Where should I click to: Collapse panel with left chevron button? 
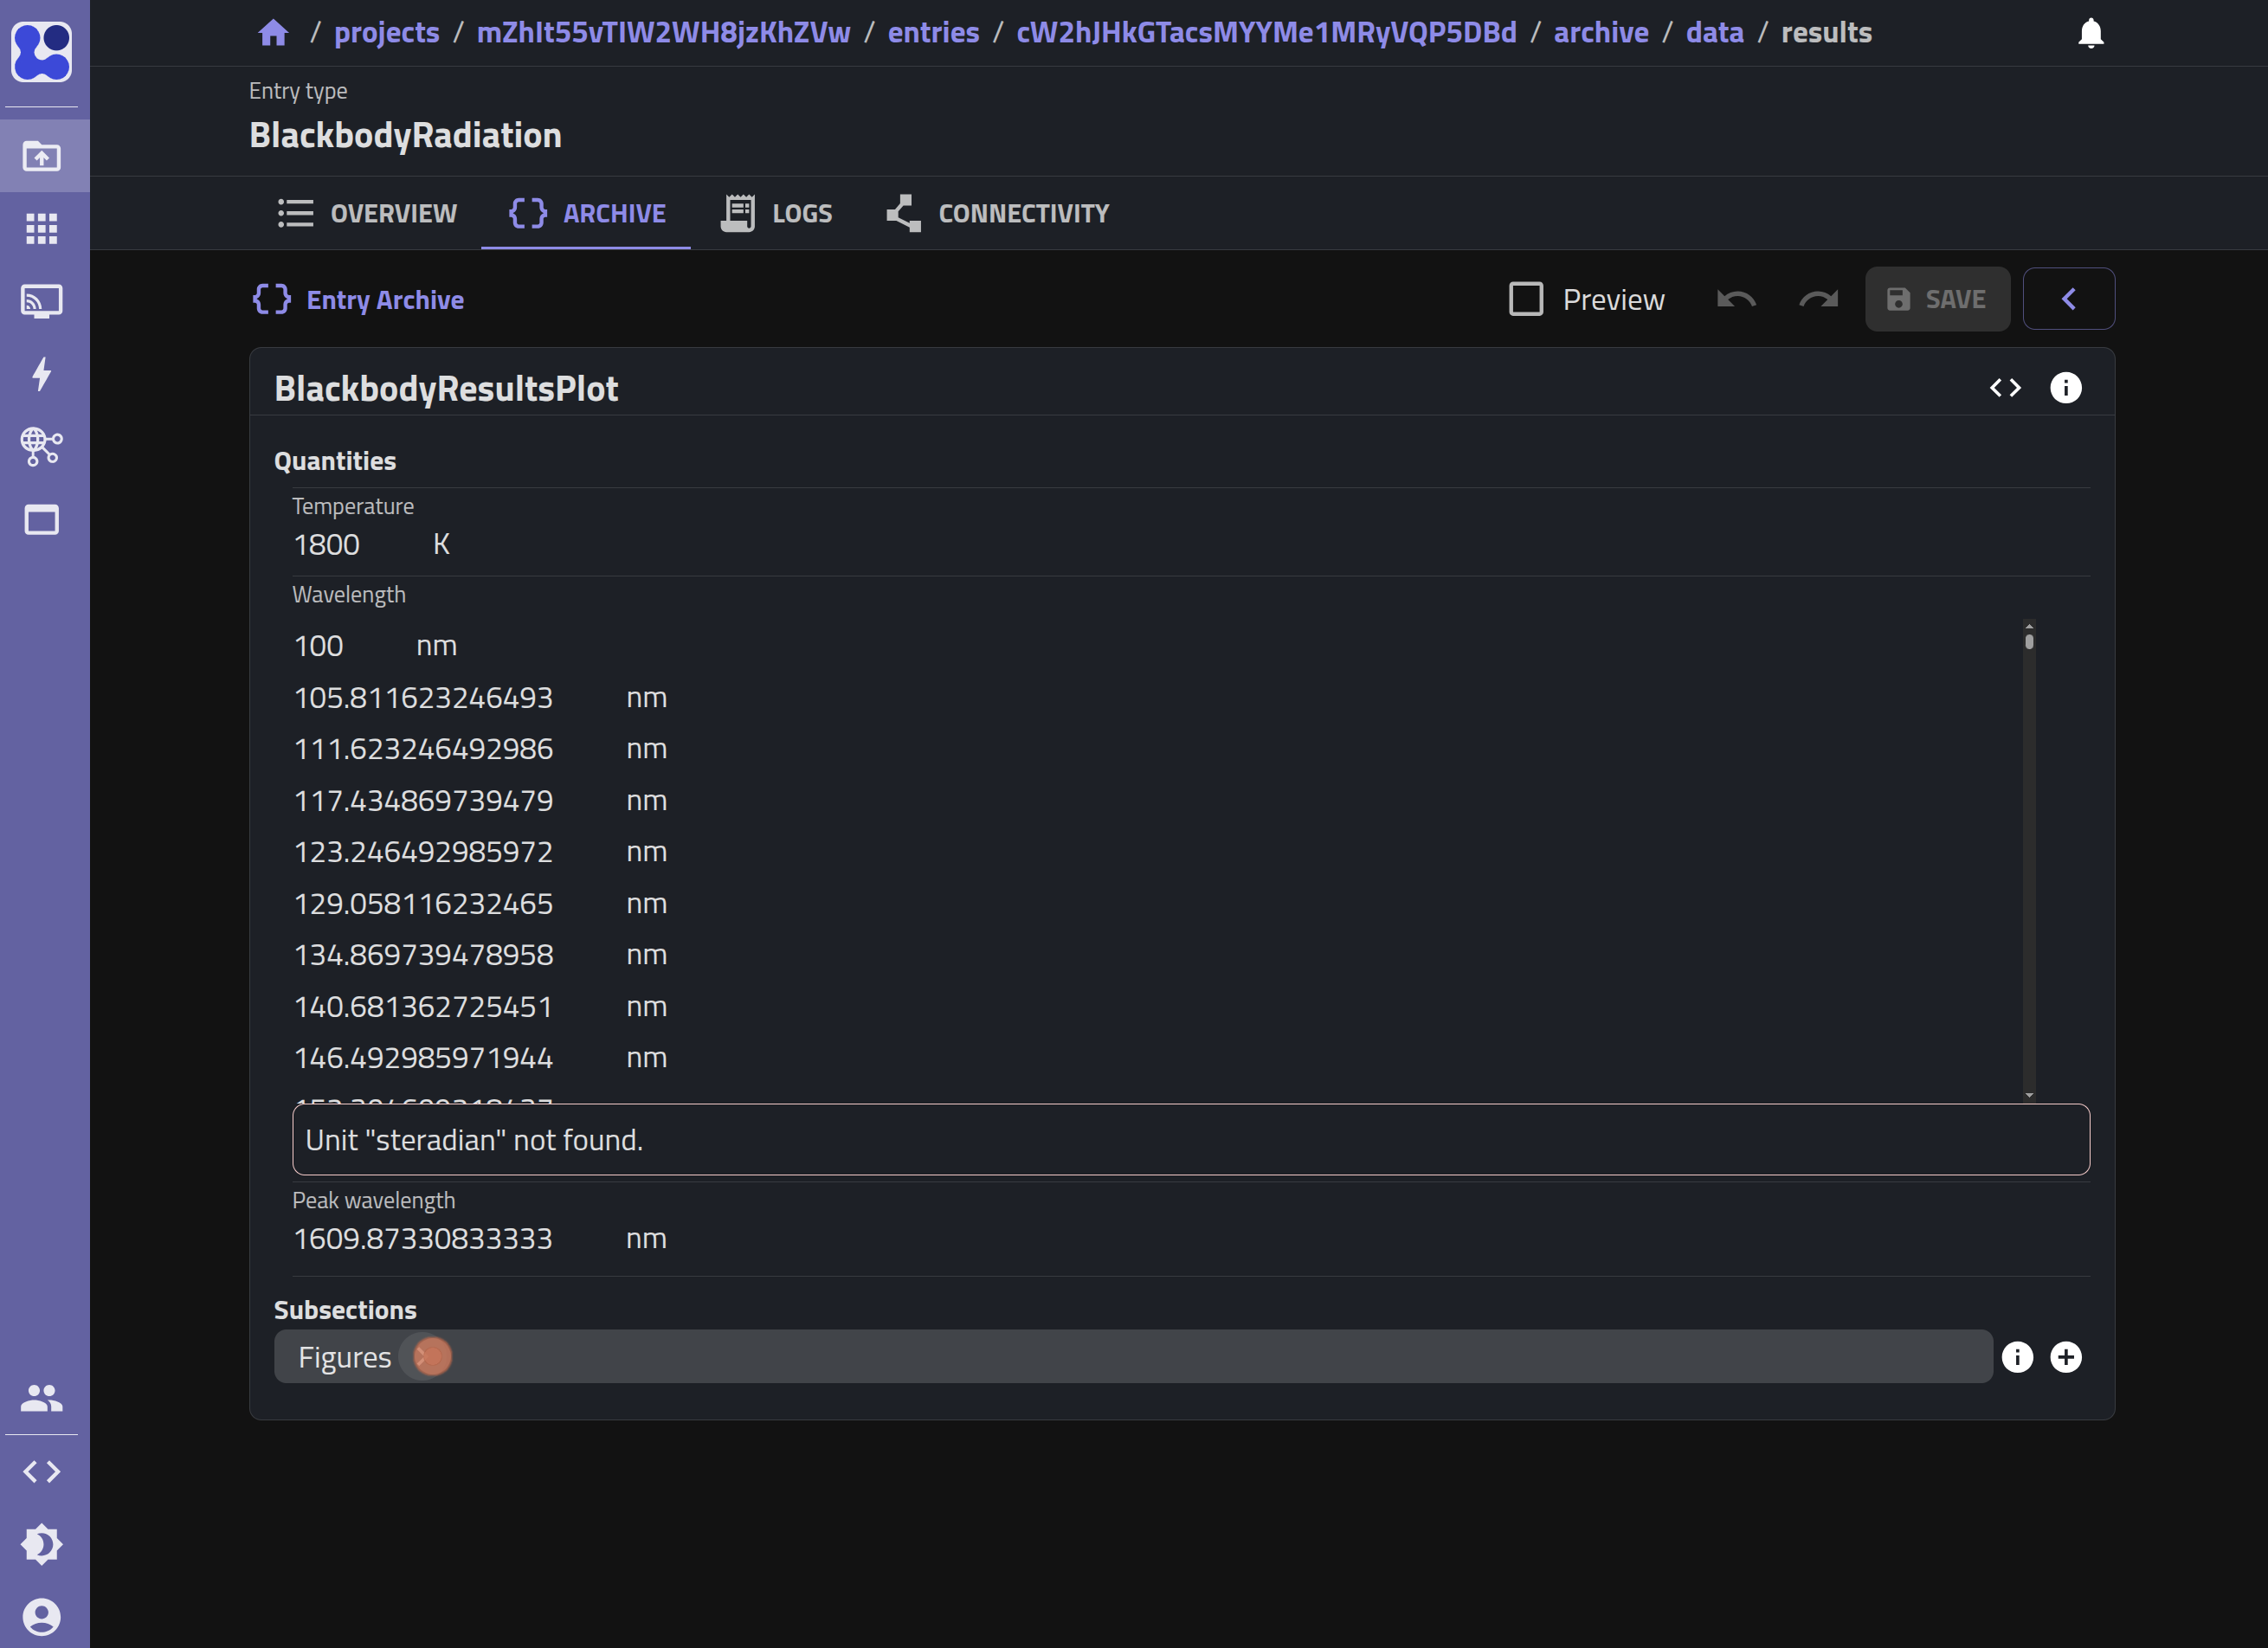click(2069, 299)
